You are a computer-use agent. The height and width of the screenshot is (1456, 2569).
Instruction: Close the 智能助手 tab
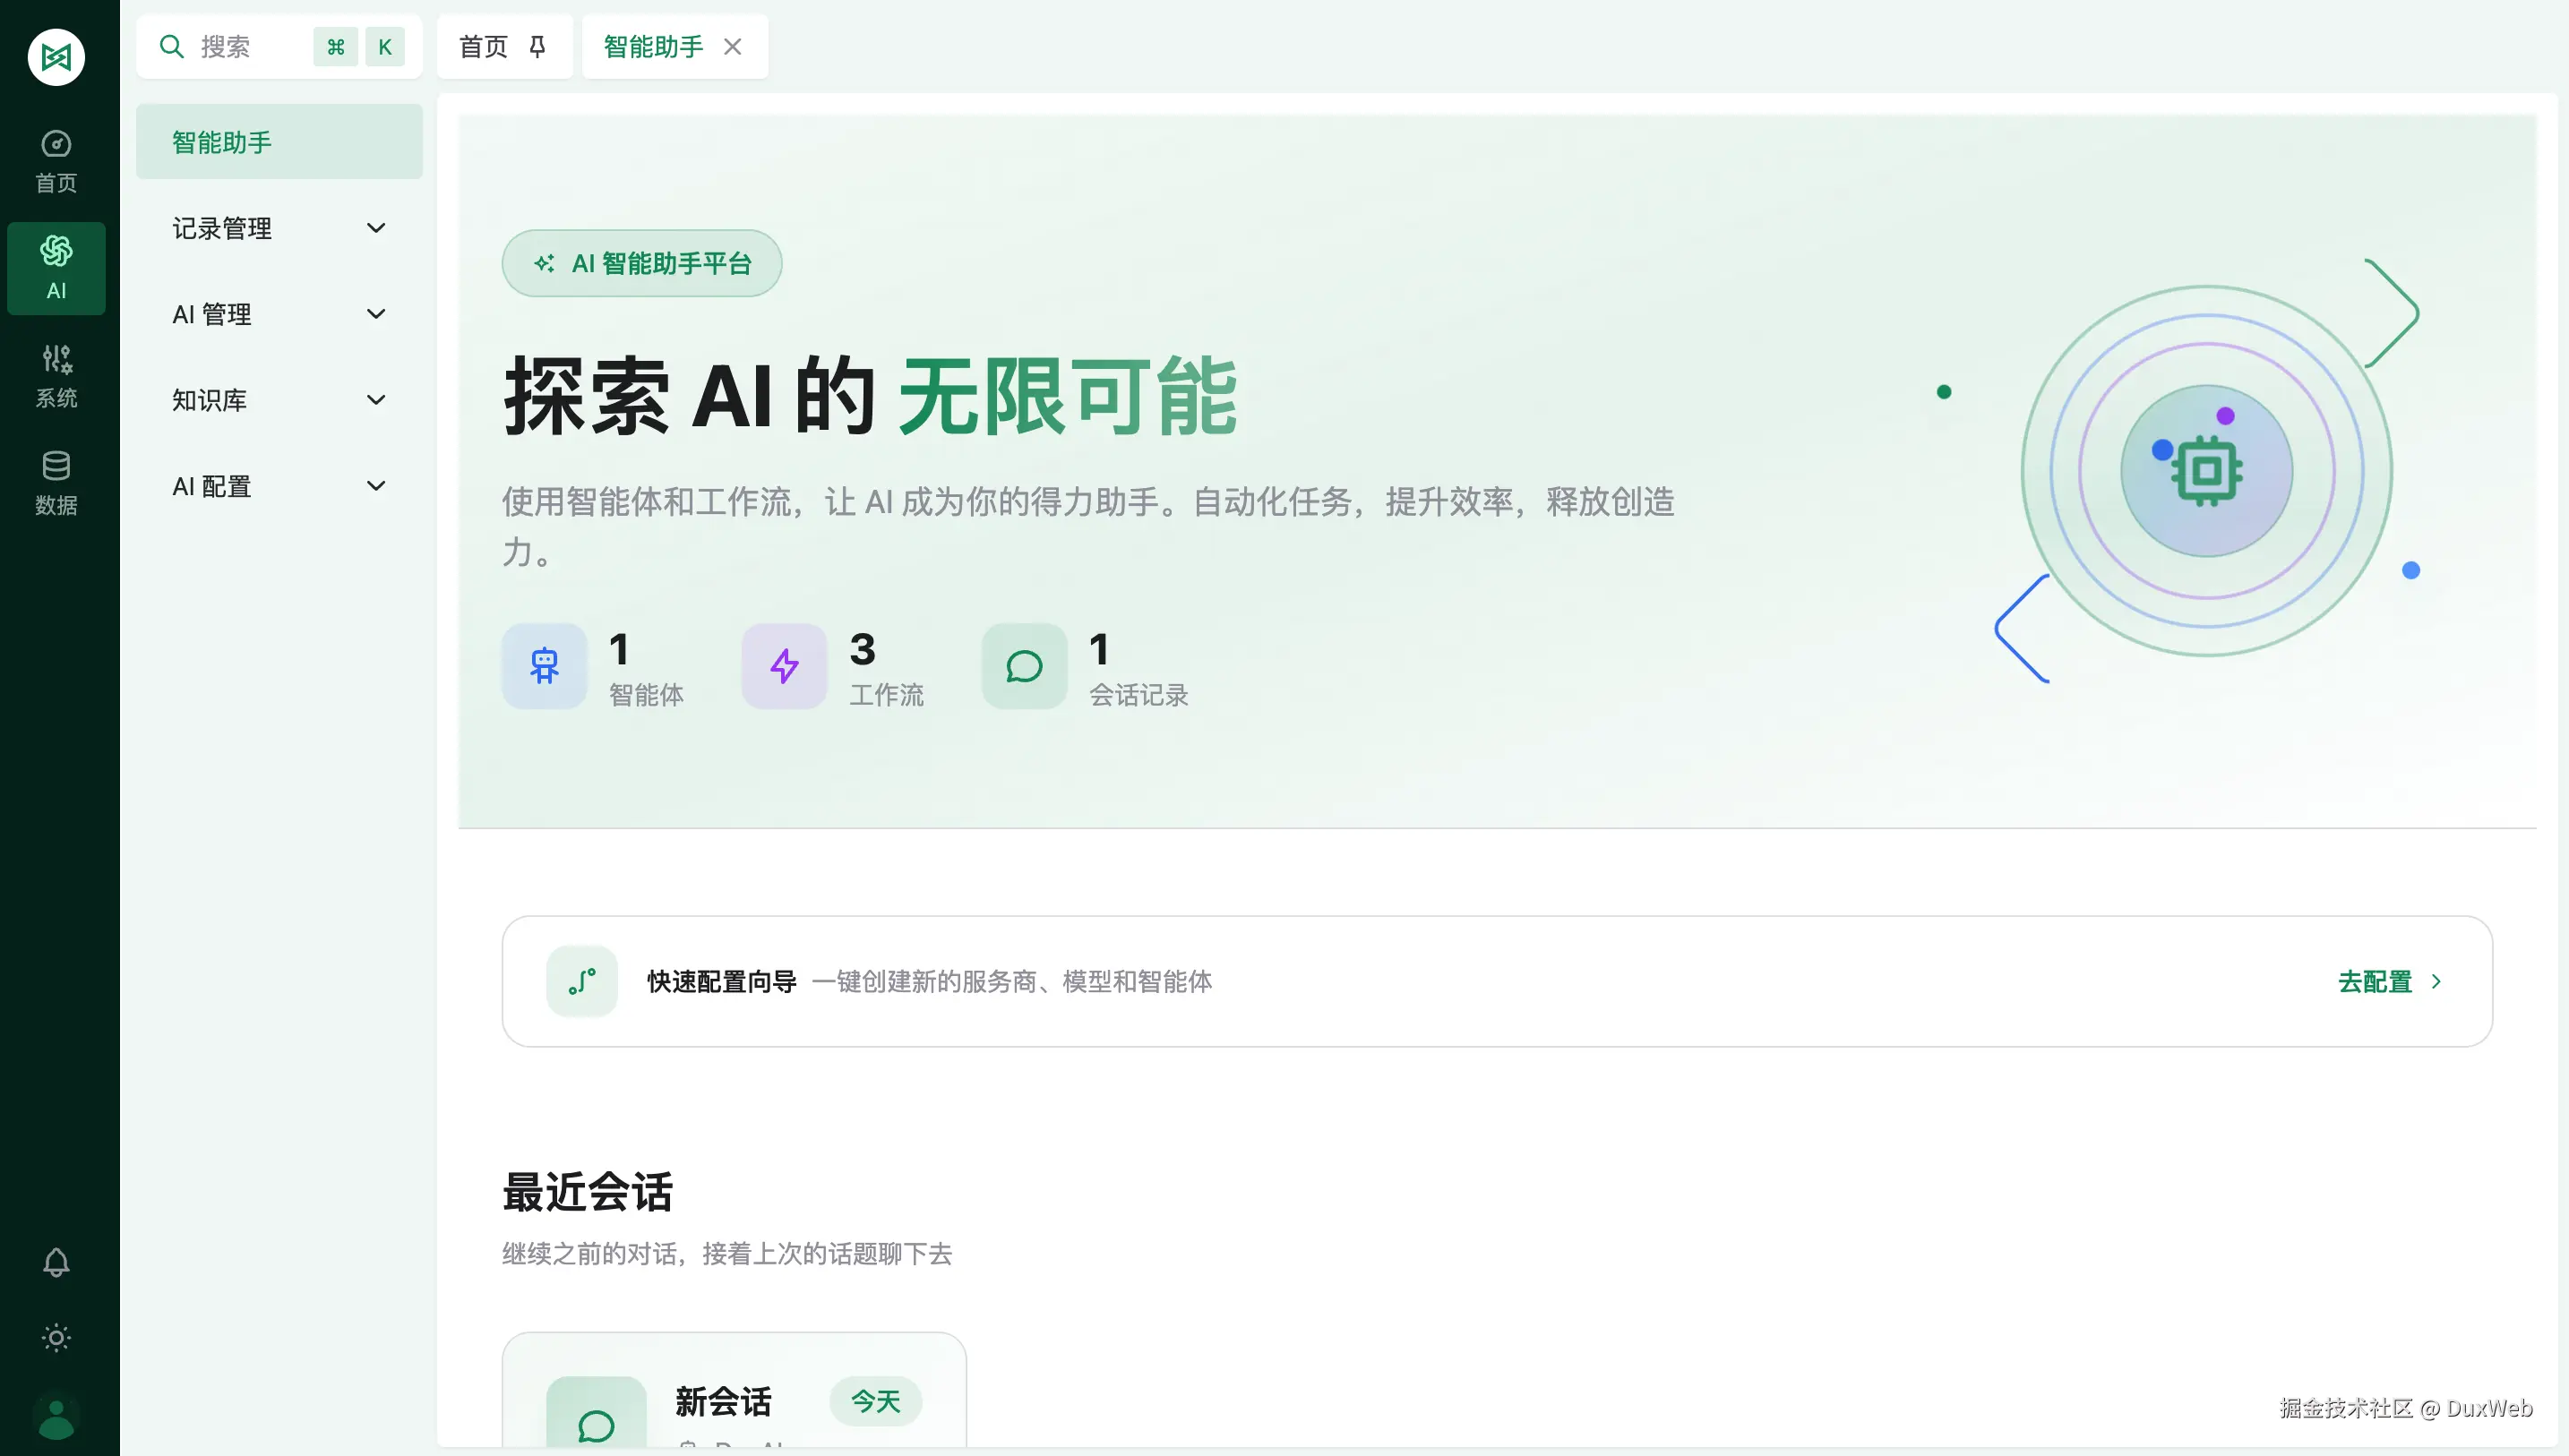(x=732, y=47)
